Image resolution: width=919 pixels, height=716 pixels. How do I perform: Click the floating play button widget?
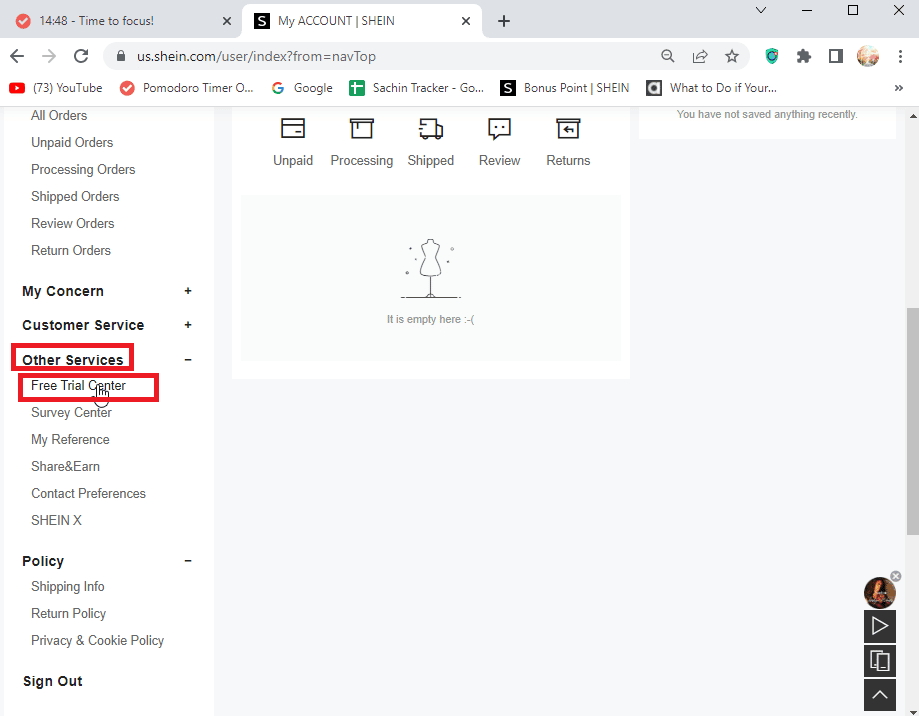(880, 626)
